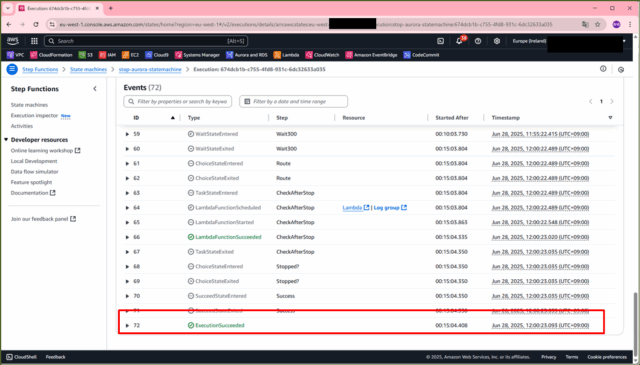Go to the next events page arrow
The image size is (640, 365).
[611, 101]
